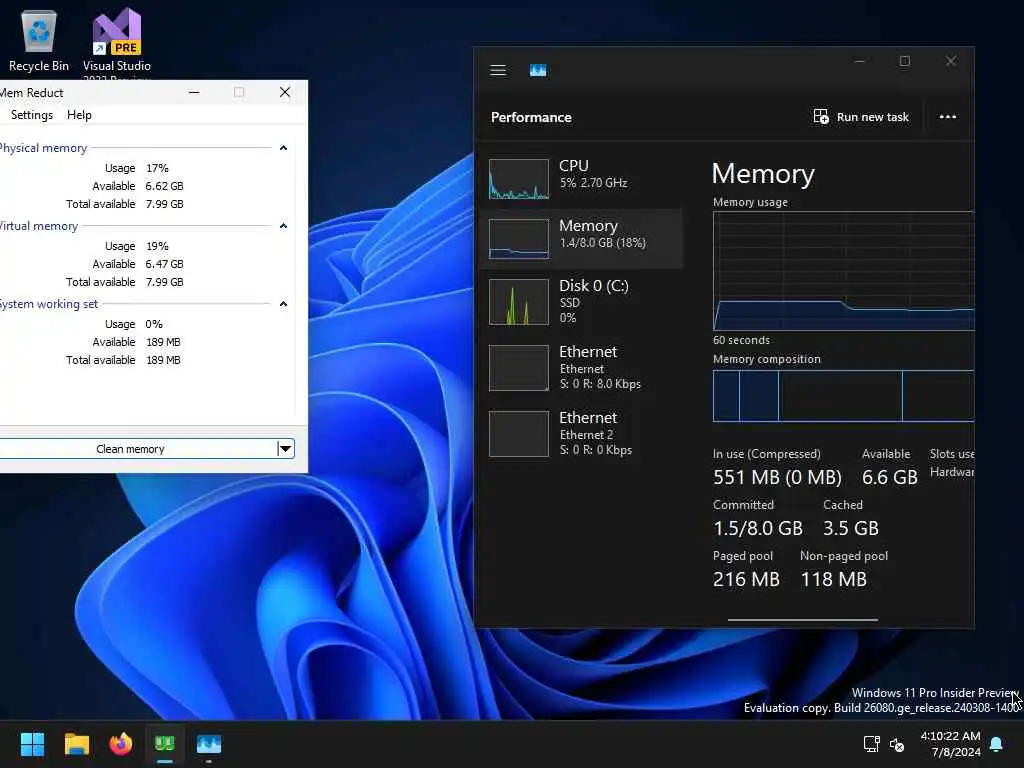Select first Ethernet adapter entry

point(581,367)
